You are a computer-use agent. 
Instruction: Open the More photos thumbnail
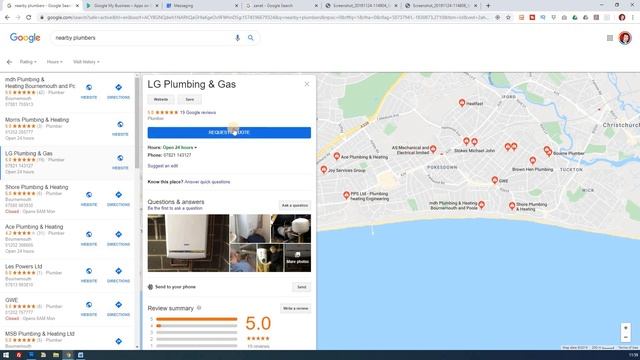pyautogui.click(x=298, y=258)
